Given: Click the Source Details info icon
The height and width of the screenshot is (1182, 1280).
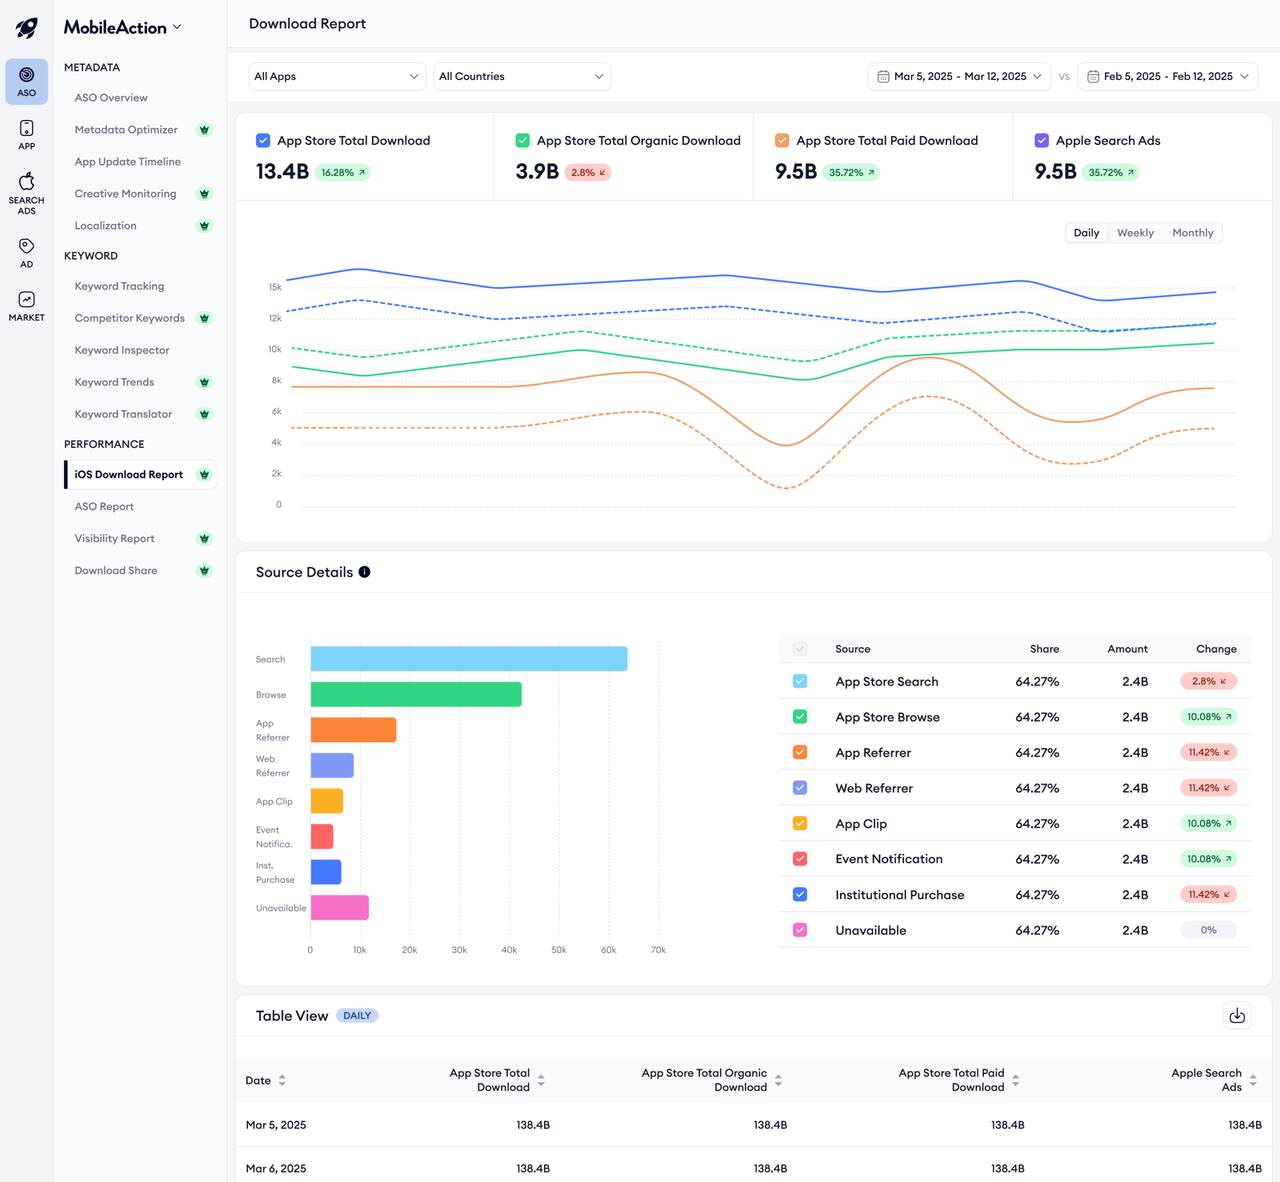Looking at the screenshot, I should pos(364,572).
